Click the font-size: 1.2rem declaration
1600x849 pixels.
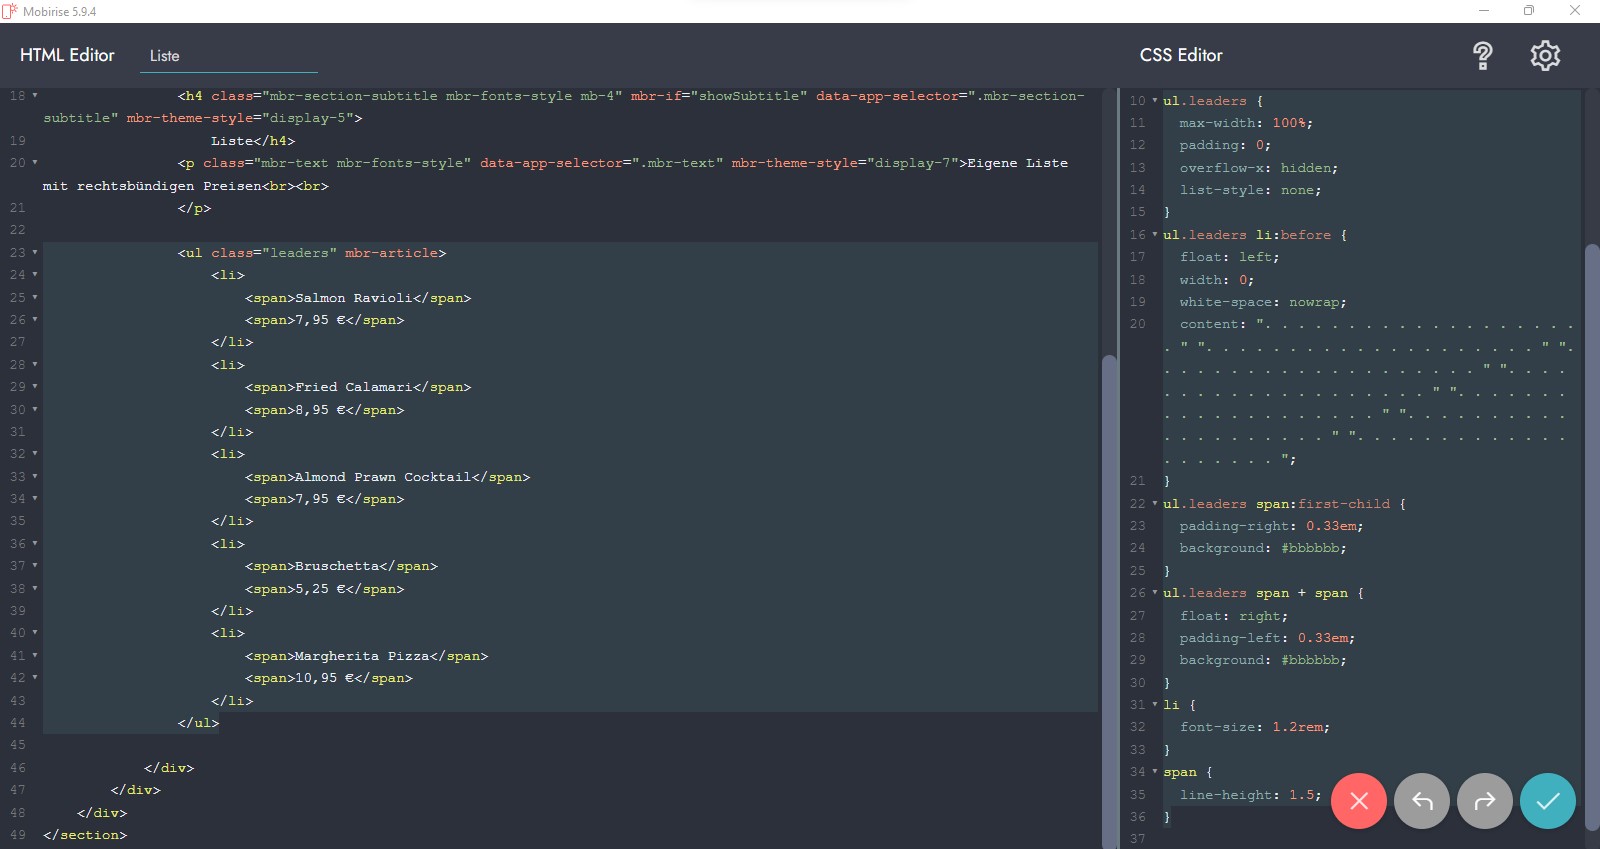(x=1254, y=727)
